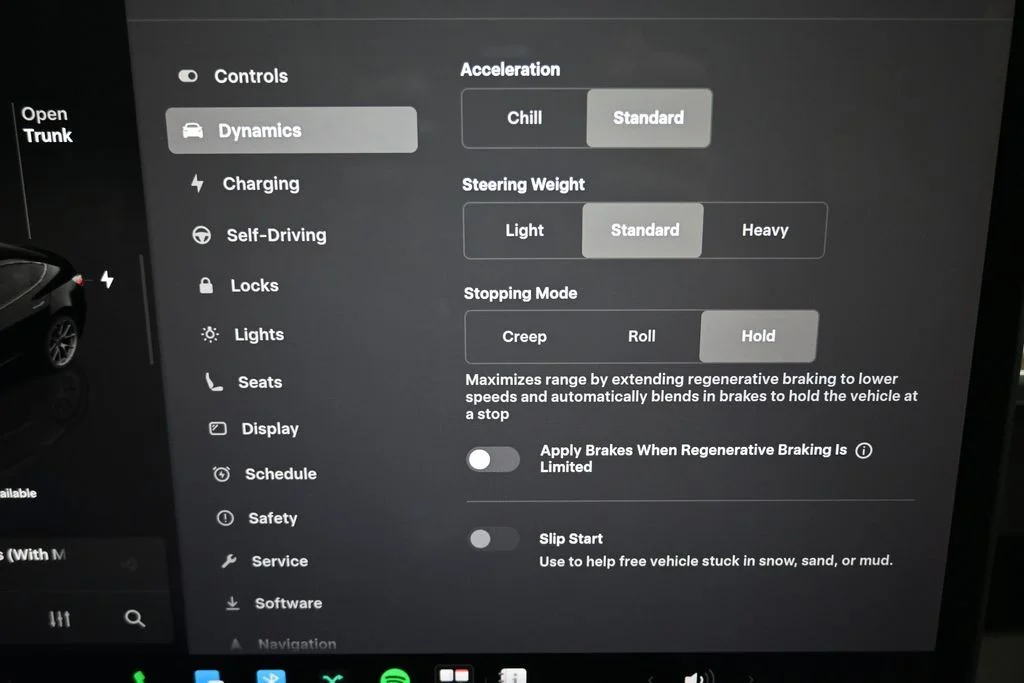Click the screen icon beside Display
The image size is (1024, 683).
tap(217, 428)
